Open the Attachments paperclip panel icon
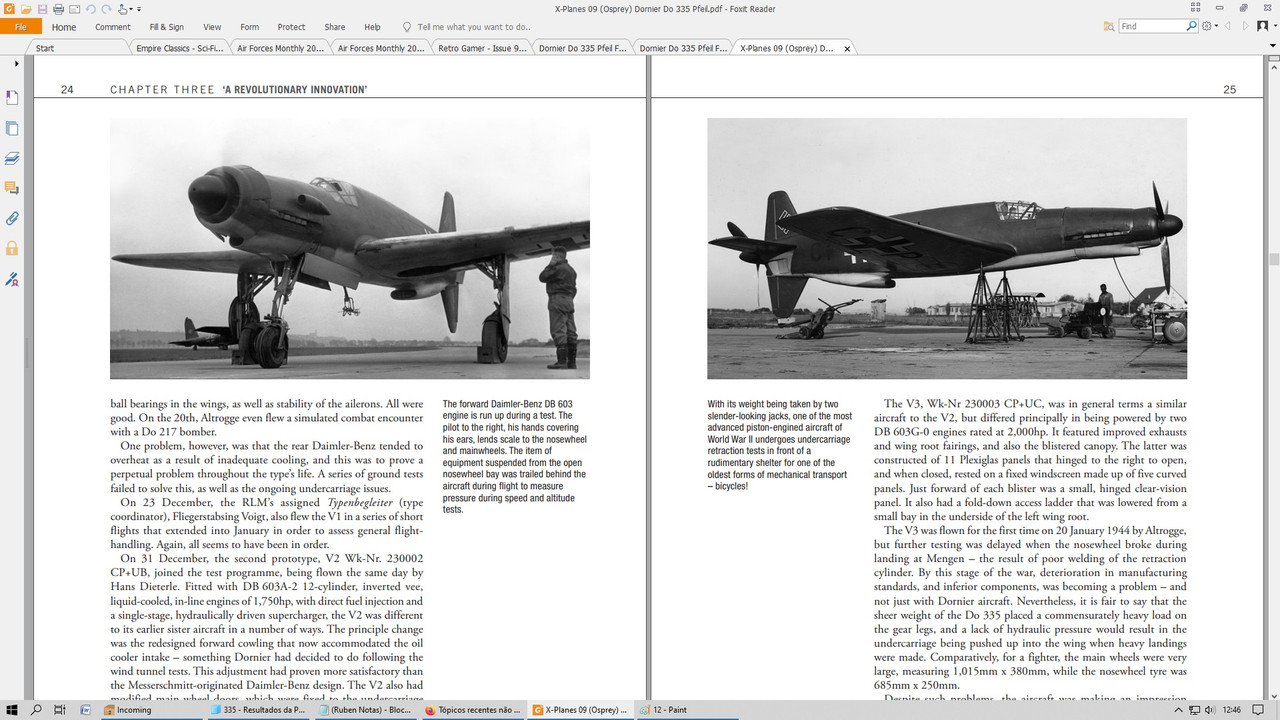1280x720 pixels. tap(12, 218)
